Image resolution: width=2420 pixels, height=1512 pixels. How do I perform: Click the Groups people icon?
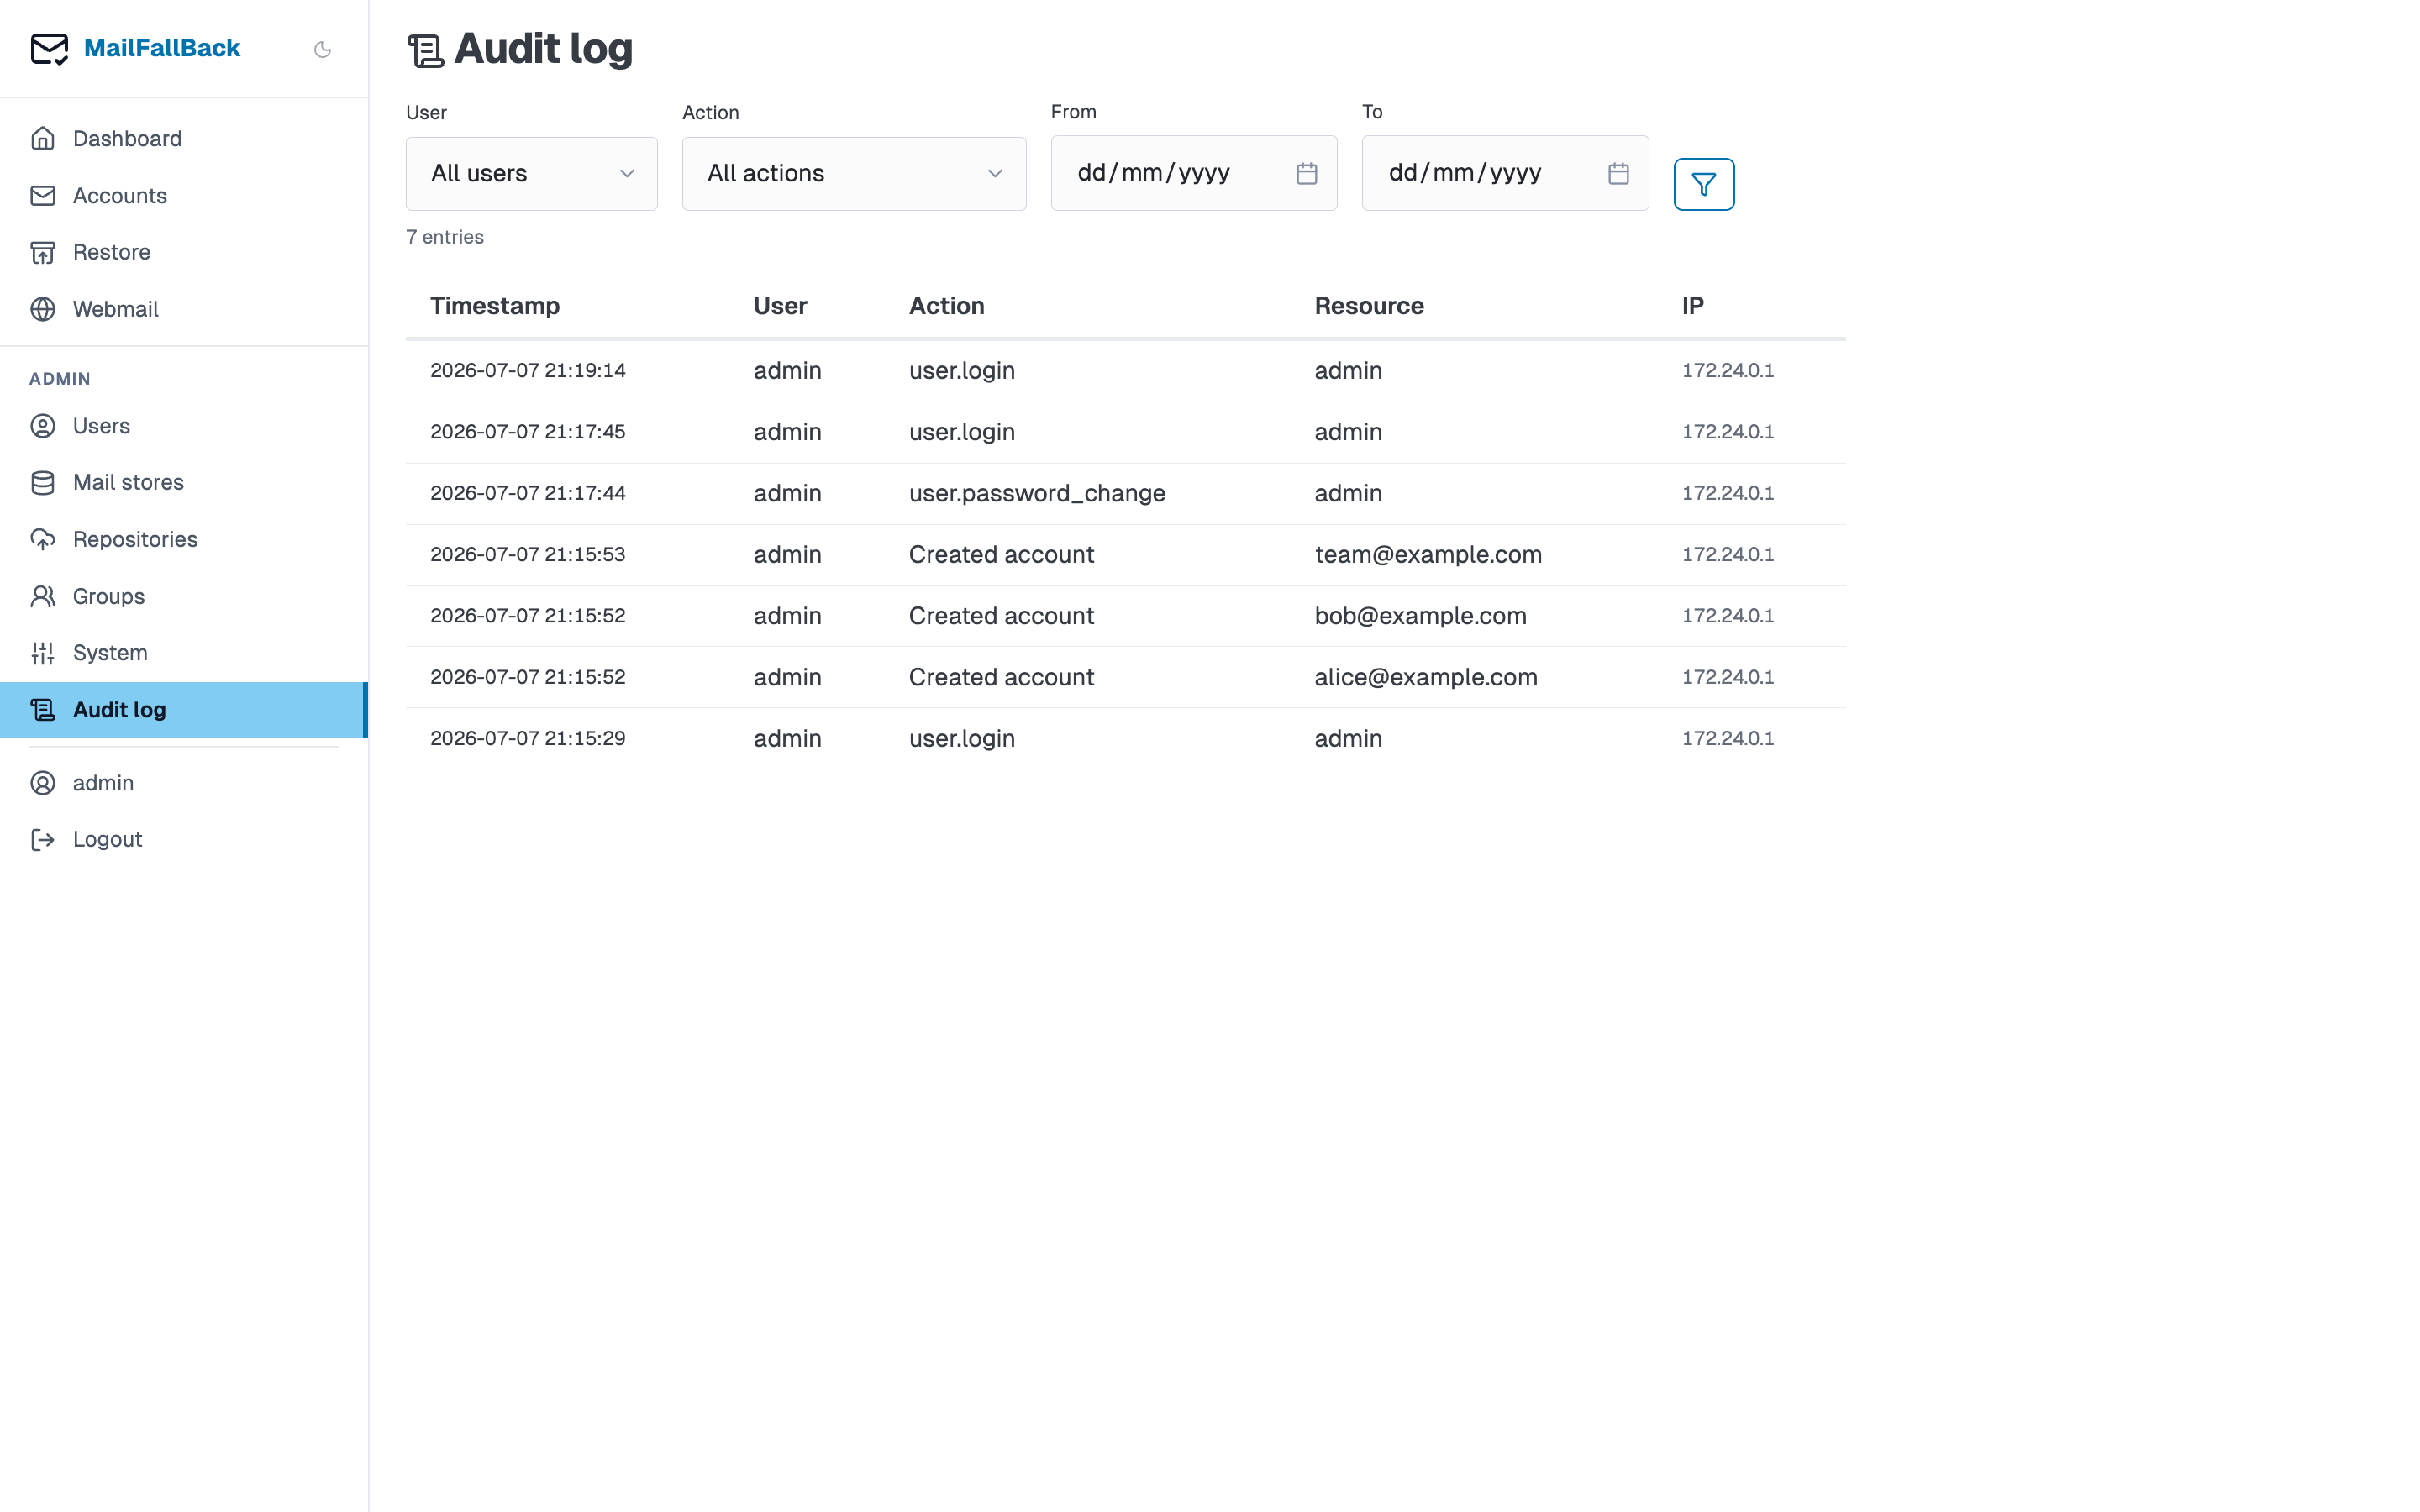tap(43, 596)
